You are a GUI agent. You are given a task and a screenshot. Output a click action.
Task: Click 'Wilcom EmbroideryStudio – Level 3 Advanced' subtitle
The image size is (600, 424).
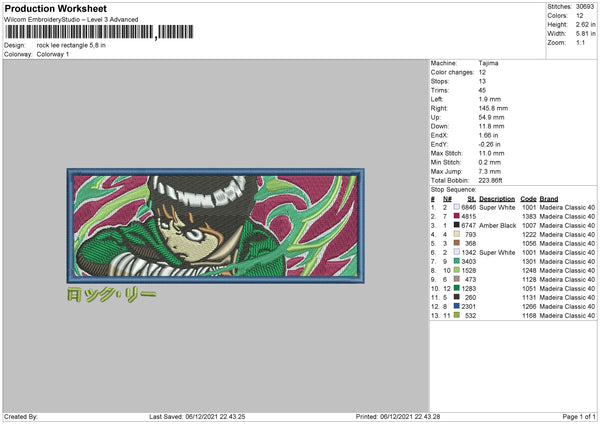71,20
